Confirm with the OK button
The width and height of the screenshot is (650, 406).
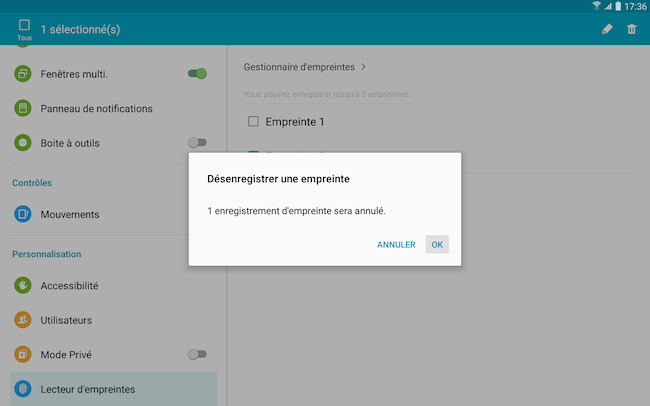point(437,244)
